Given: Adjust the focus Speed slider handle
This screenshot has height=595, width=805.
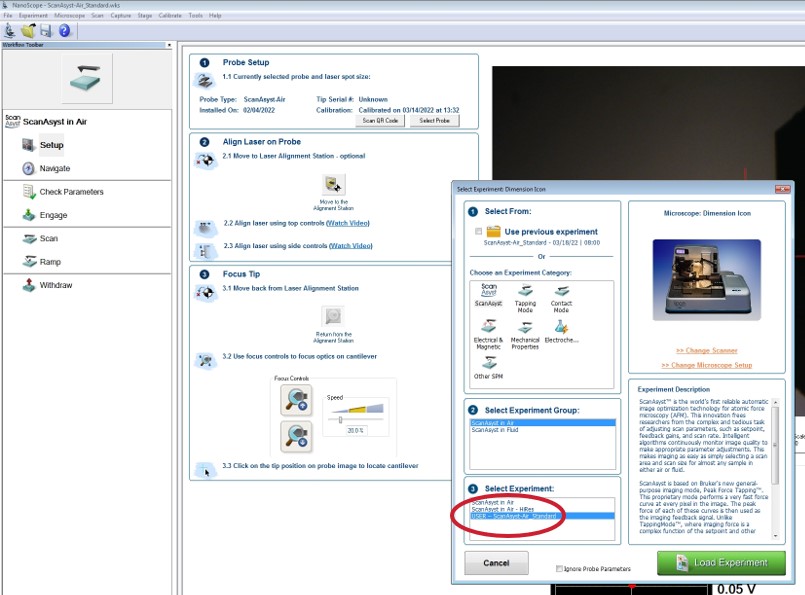Looking at the screenshot, I should [x=340, y=420].
